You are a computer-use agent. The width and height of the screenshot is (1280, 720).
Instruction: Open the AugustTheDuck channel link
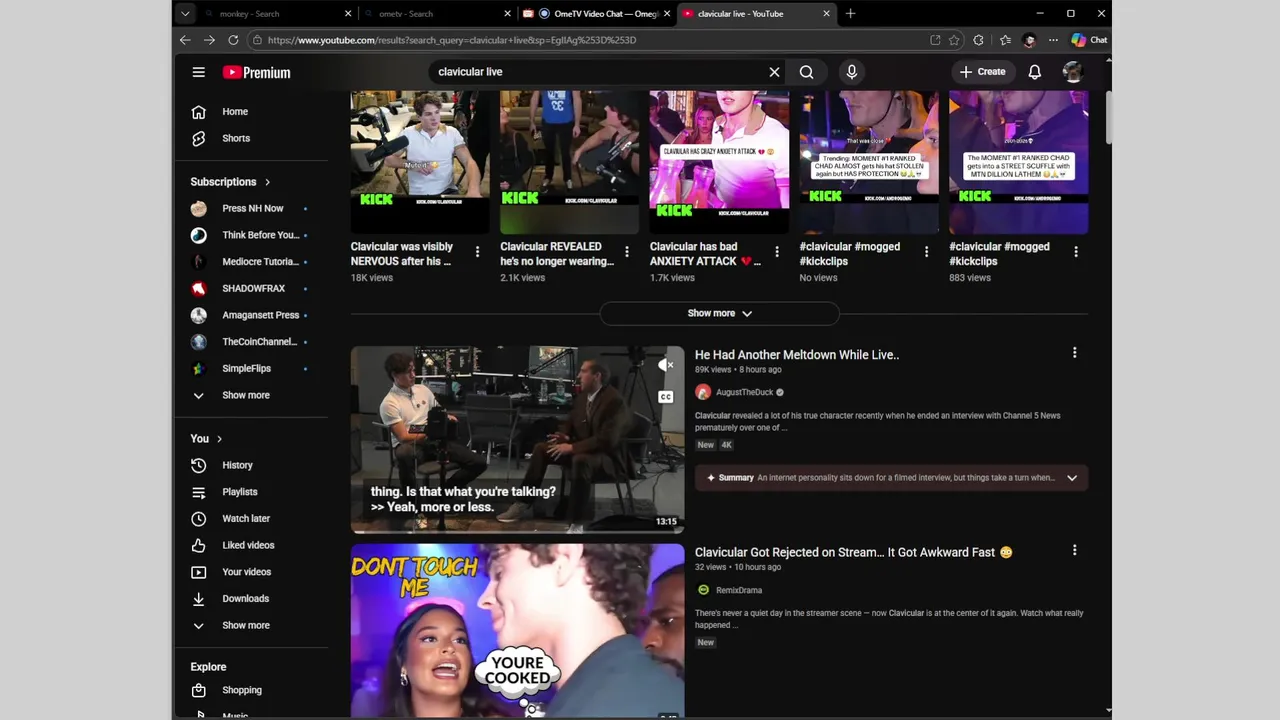point(744,393)
